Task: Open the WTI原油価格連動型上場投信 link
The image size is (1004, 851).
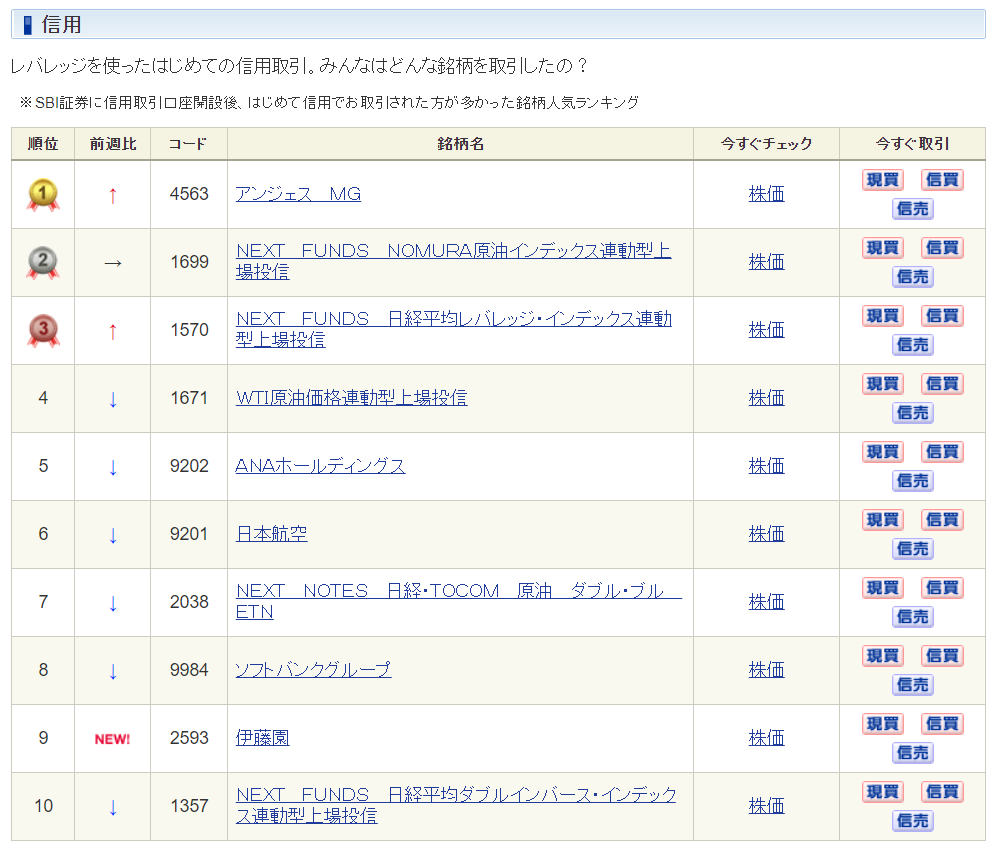Action: click(352, 398)
